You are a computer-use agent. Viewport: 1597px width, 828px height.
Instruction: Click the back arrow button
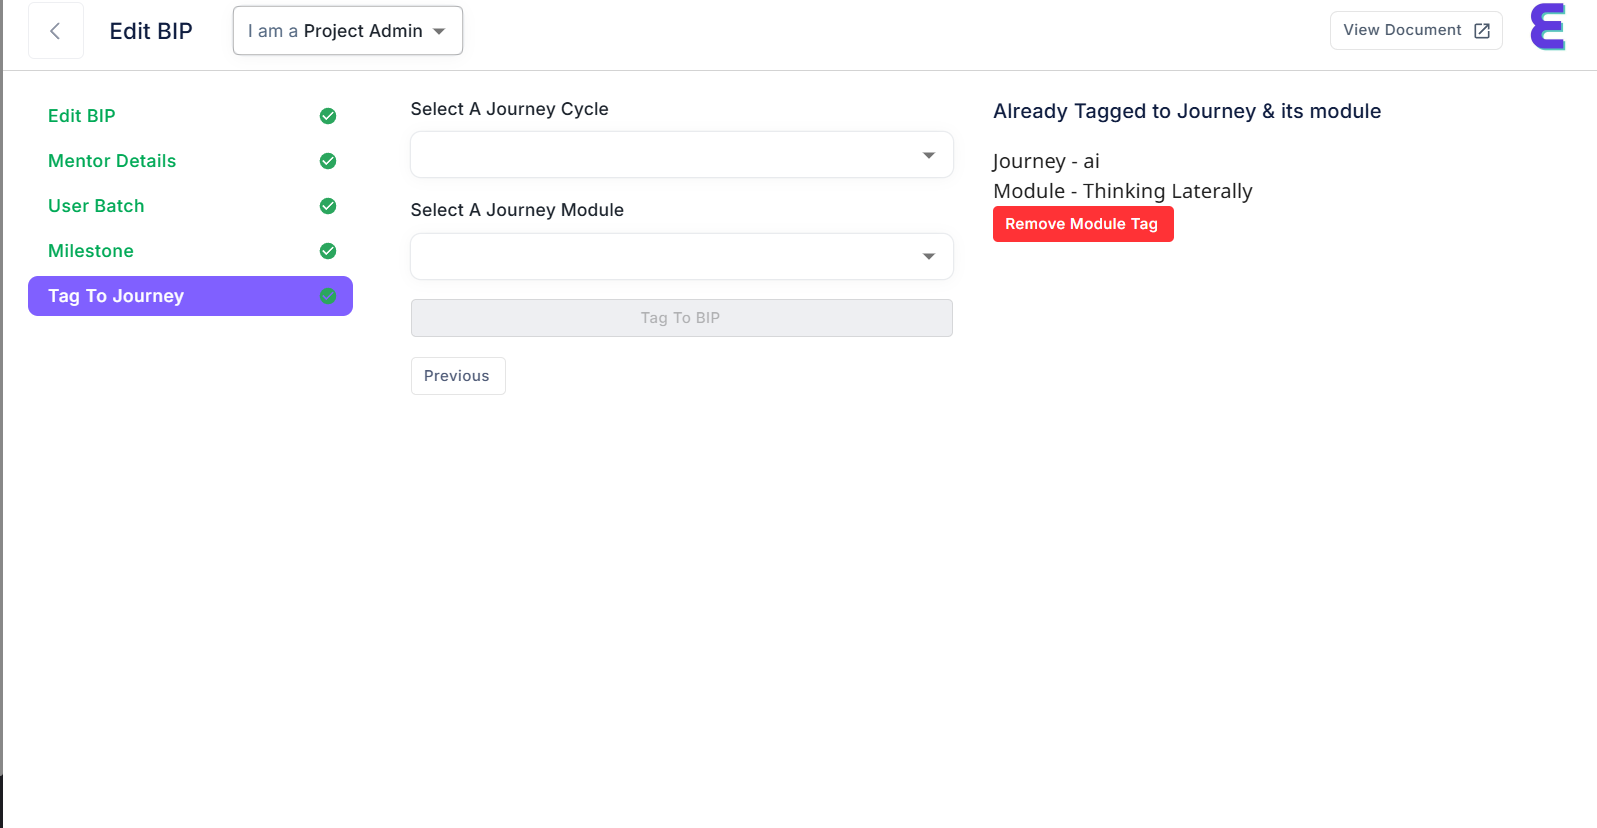(x=55, y=31)
